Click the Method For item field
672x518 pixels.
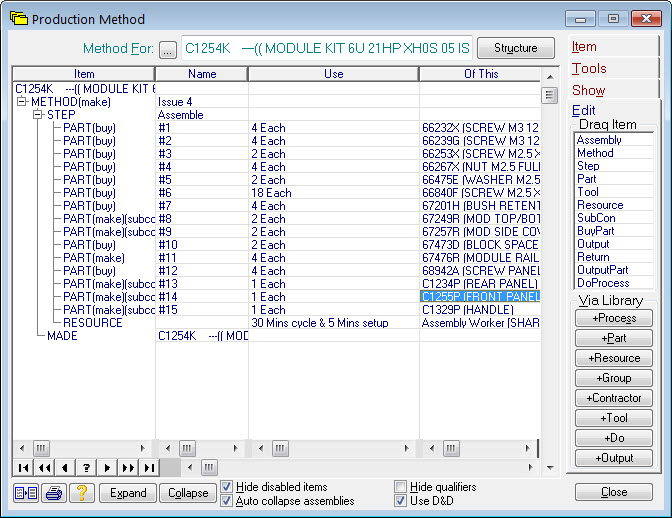point(327,48)
